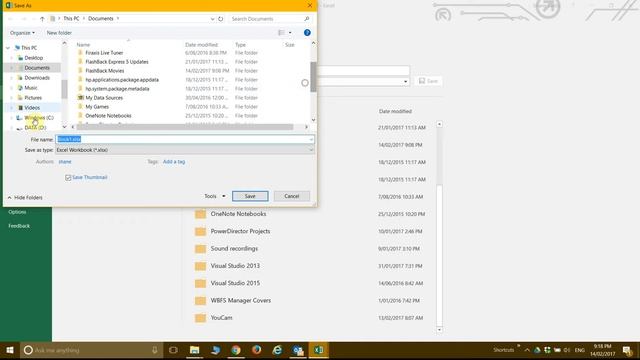640x360 pixels.
Task: Open the PowerDirector Projects folder in Excel
Action: (240, 231)
